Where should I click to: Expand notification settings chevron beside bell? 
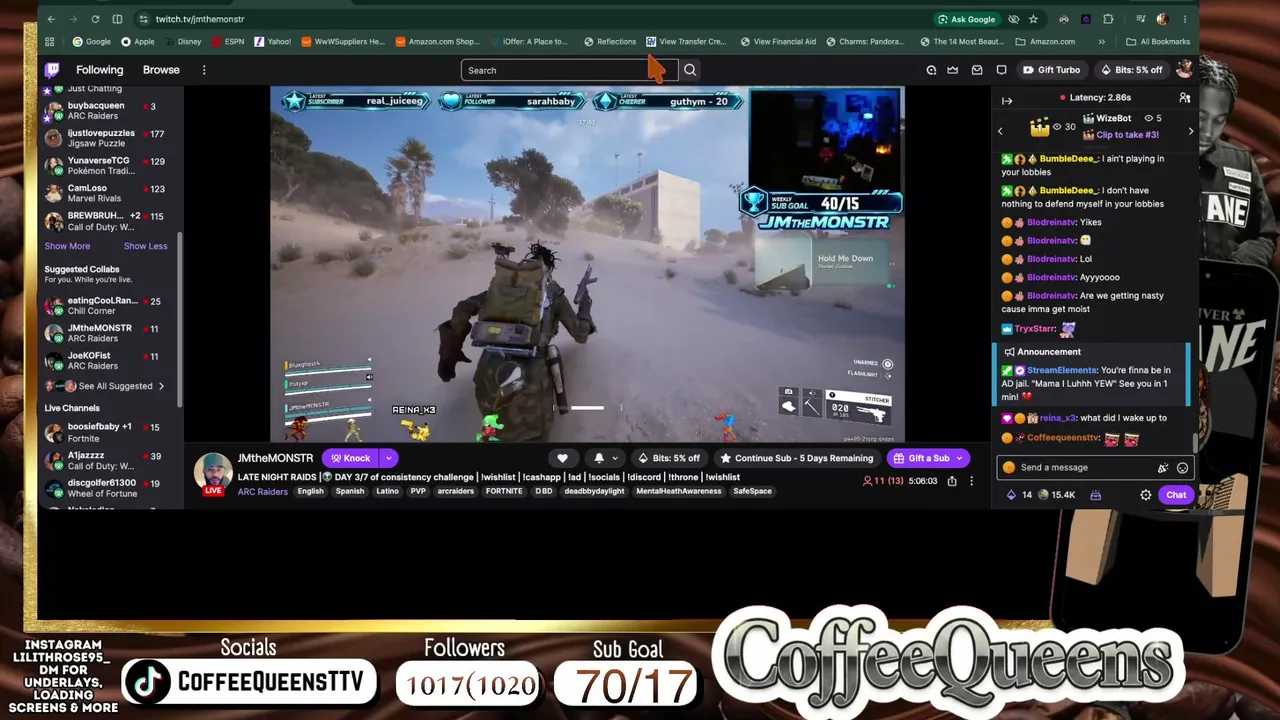(x=615, y=458)
